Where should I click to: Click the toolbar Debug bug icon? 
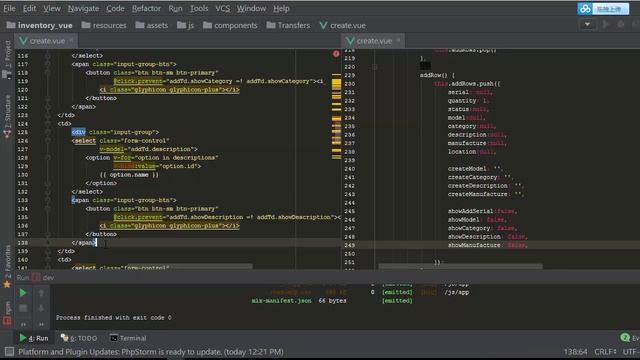[621, 24]
